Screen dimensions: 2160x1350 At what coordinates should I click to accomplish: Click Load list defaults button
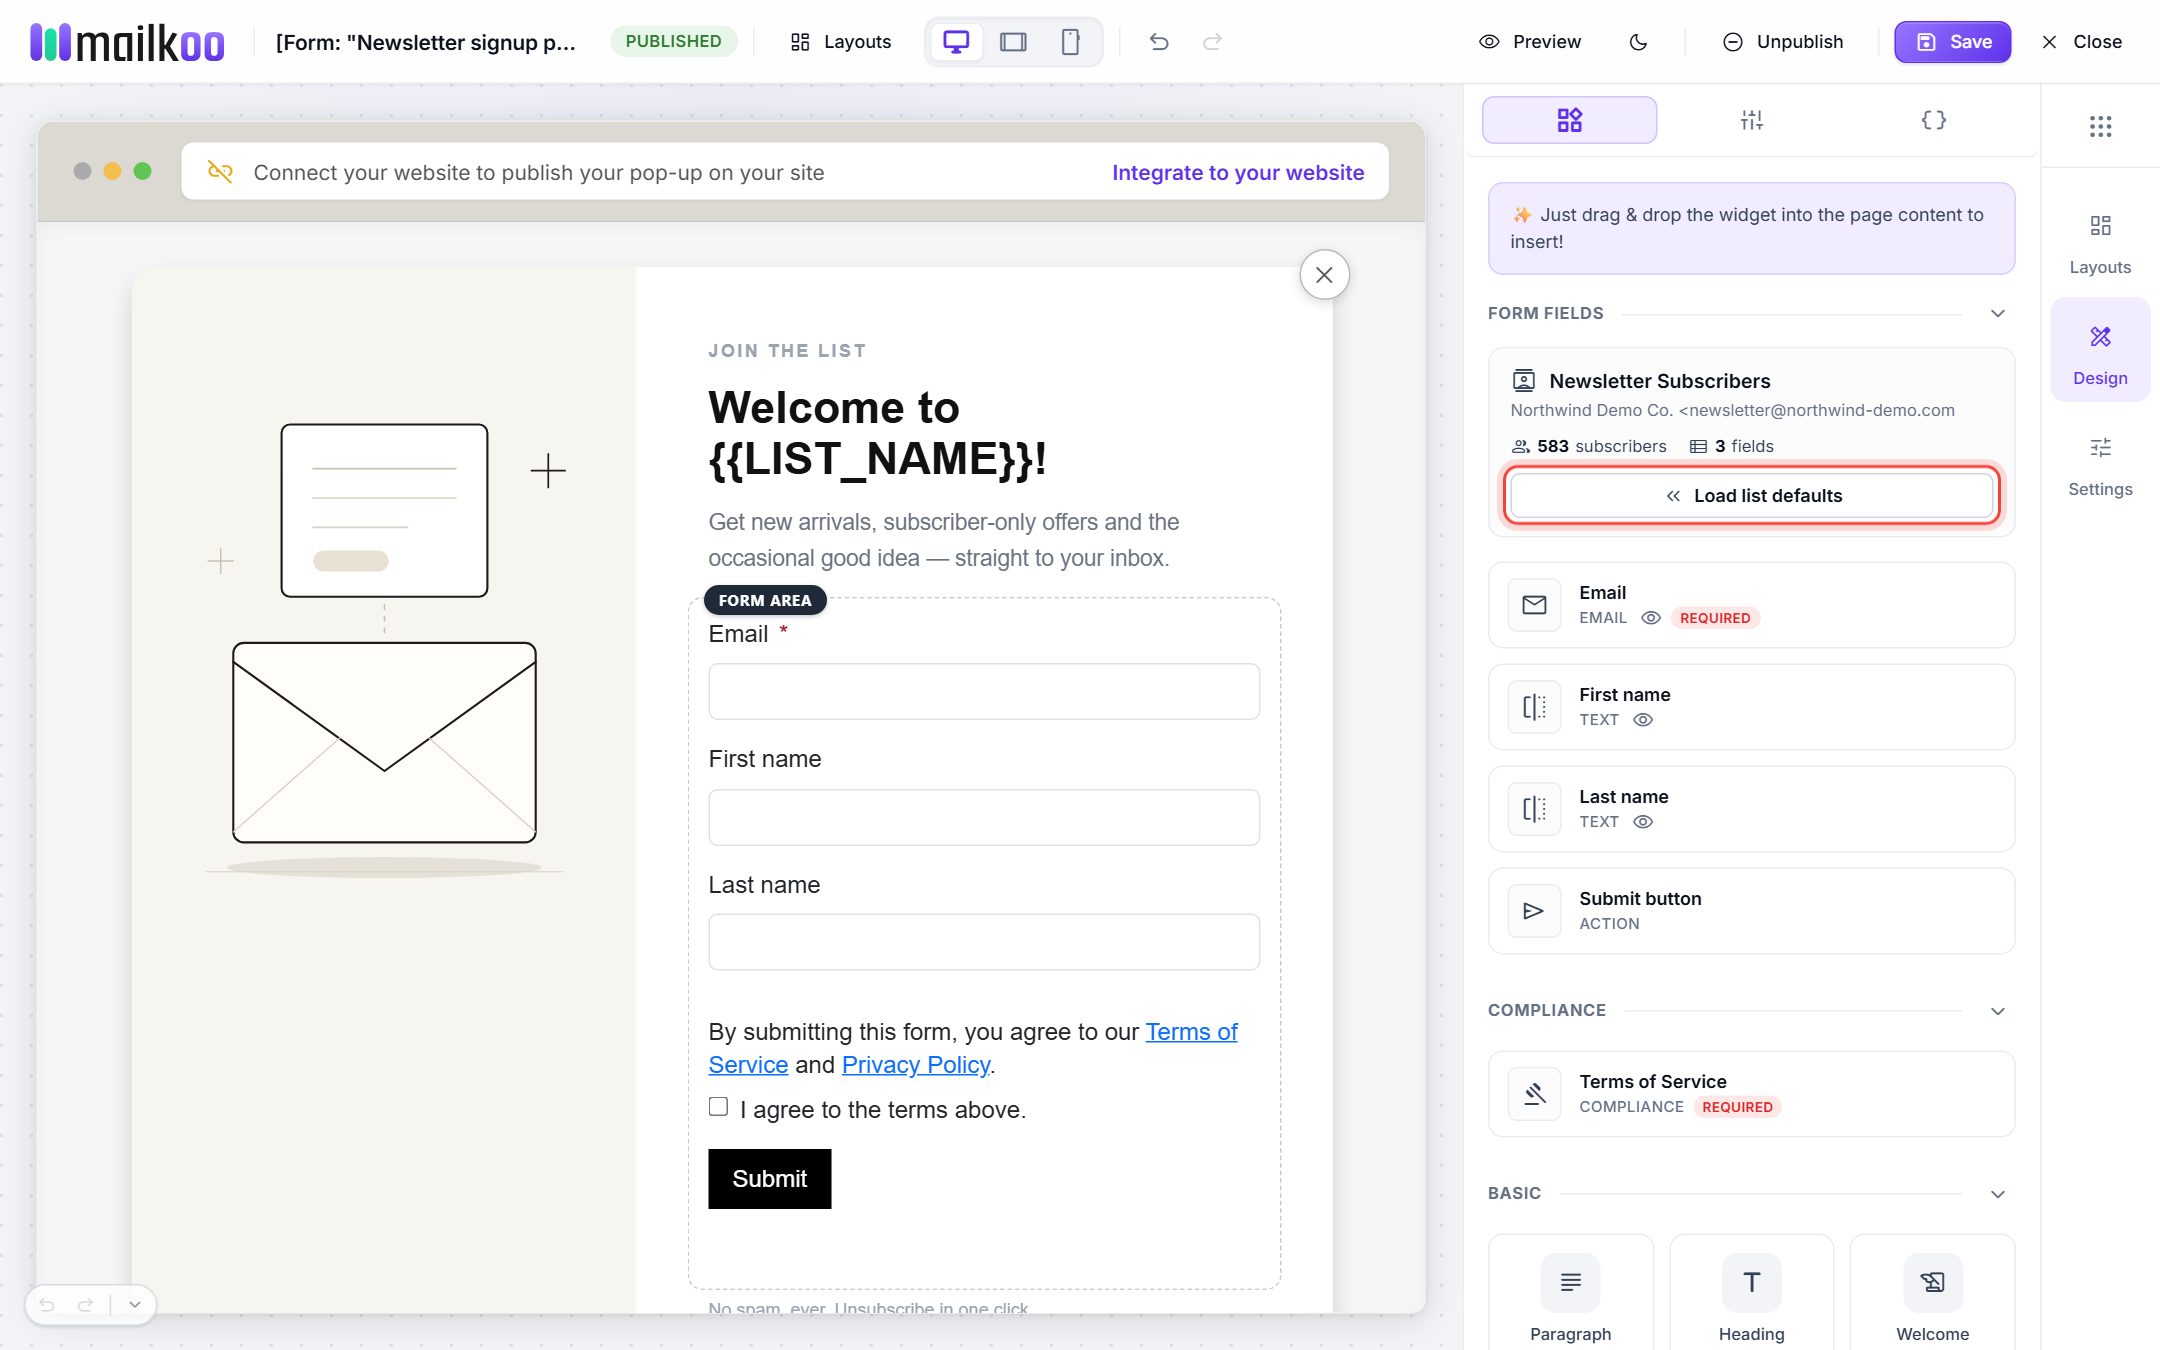[x=1751, y=496]
